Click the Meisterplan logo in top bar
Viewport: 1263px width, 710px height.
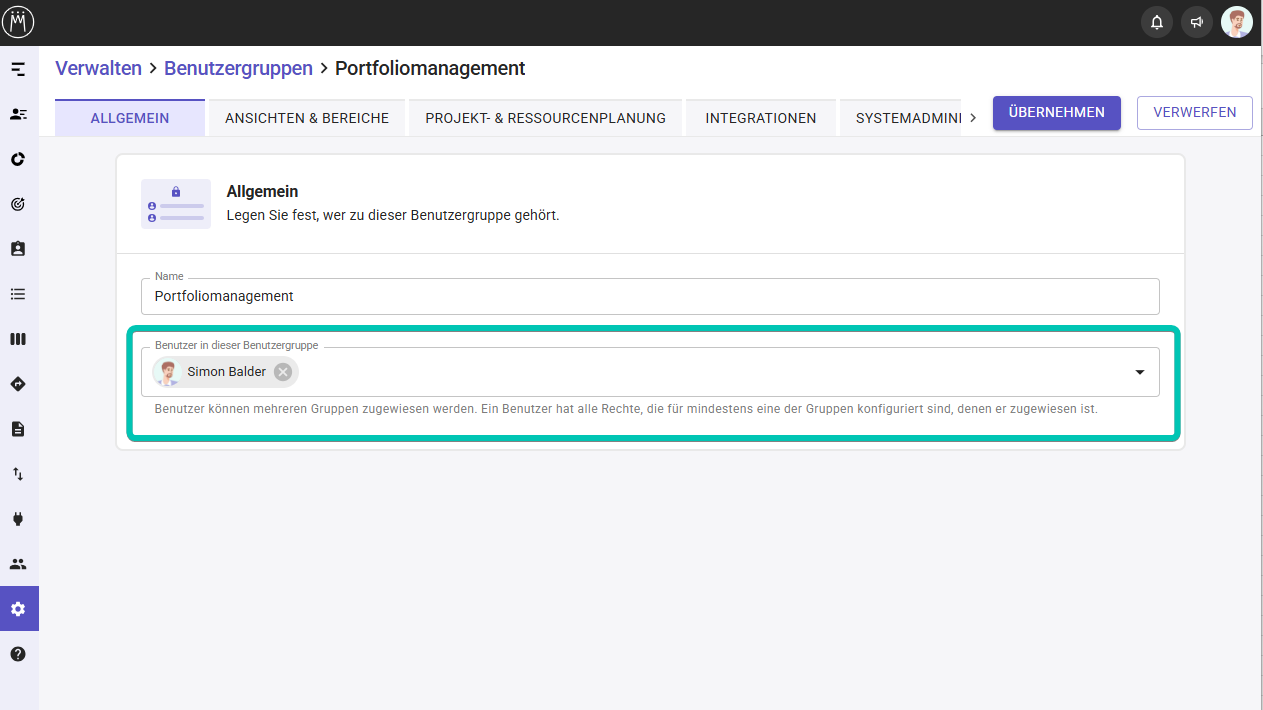tap(18, 22)
